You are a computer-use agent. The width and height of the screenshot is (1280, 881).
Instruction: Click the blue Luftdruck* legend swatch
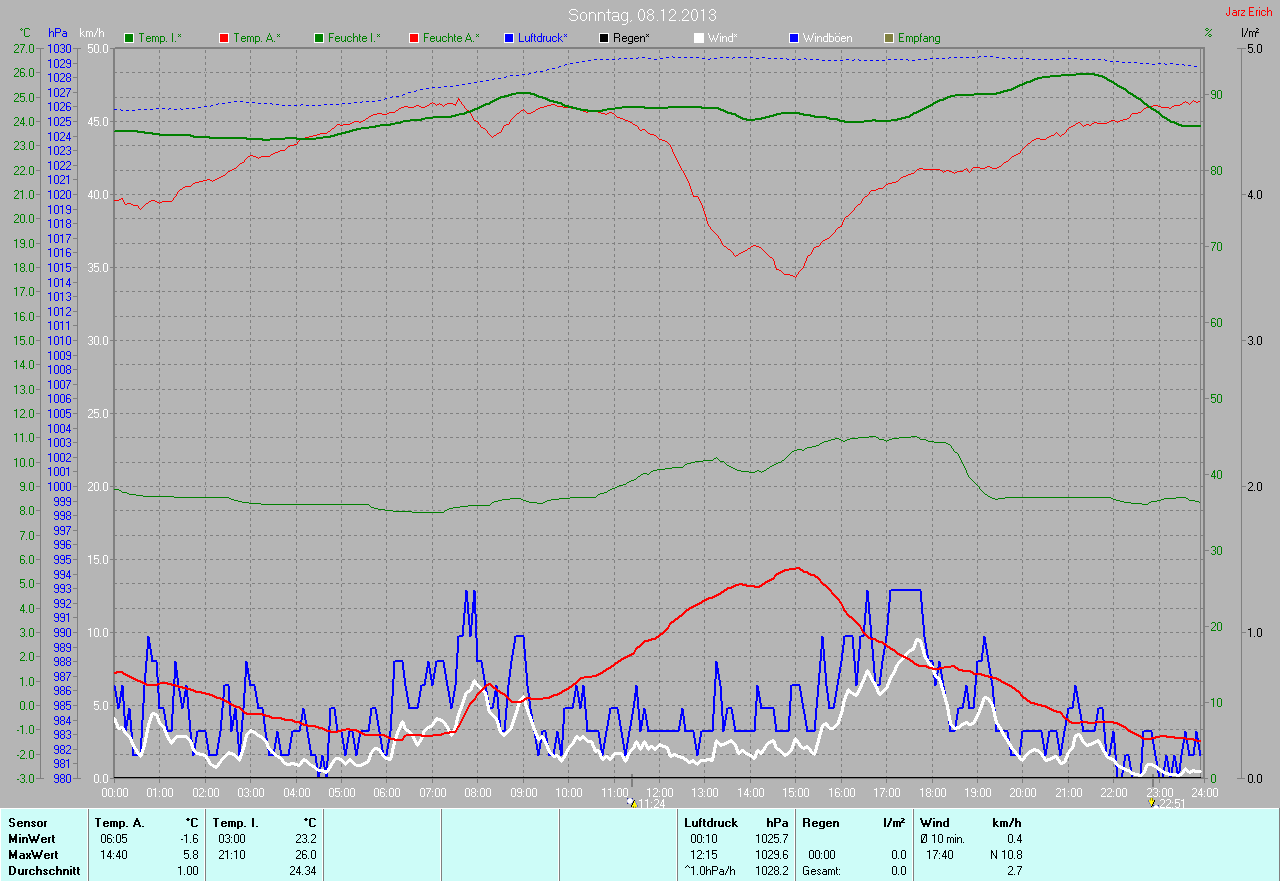509,38
